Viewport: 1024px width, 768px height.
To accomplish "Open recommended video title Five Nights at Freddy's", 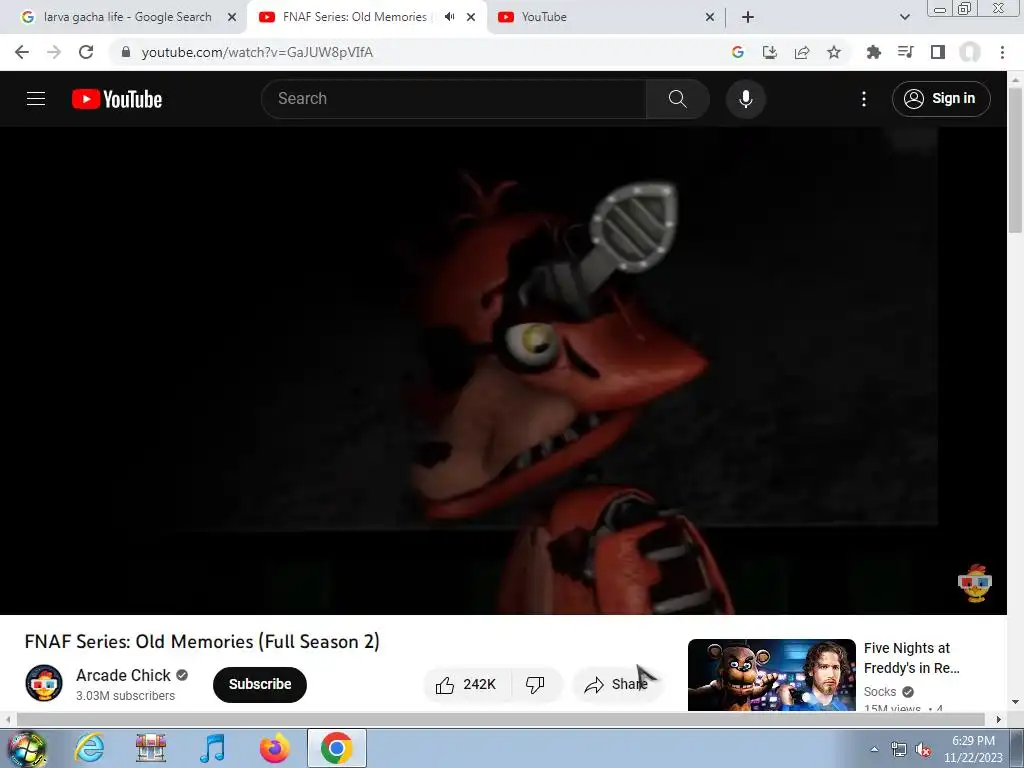I will 912,658.
